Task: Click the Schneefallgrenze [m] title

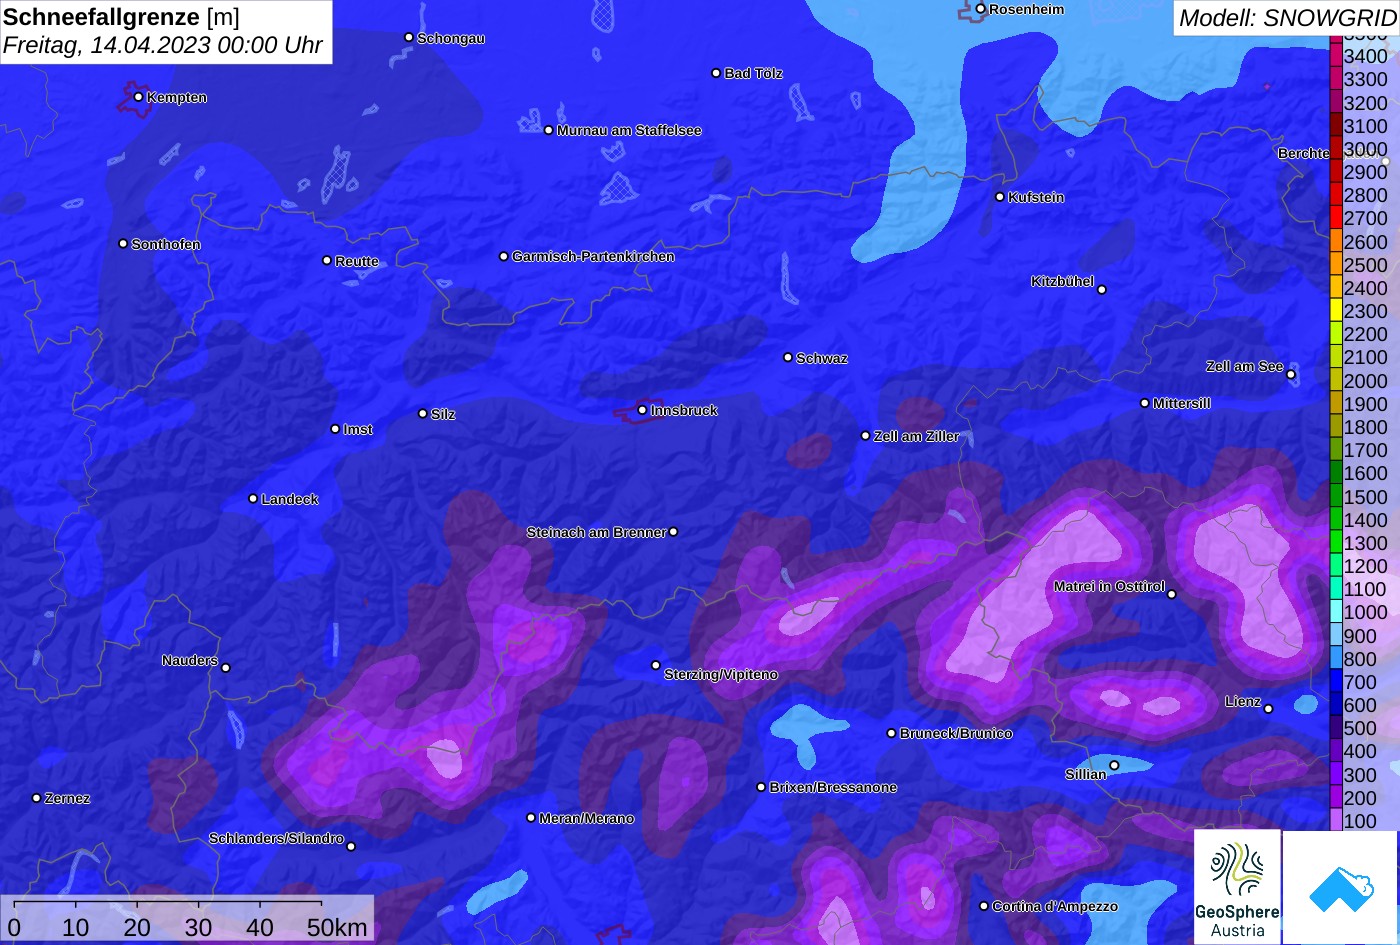Action: [x=121, y=17]
